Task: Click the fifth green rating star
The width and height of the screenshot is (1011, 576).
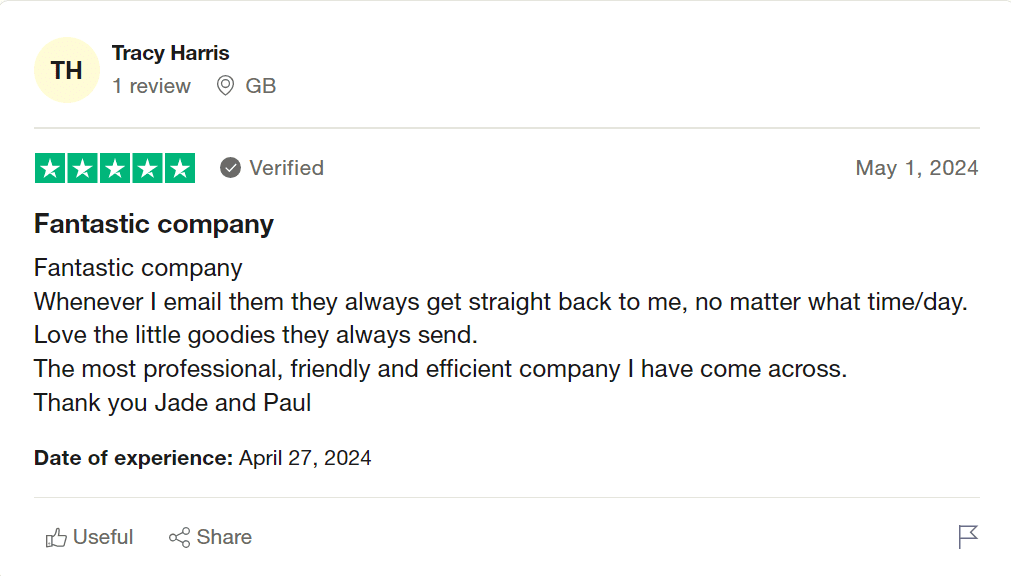Action: [x=180, y=168]
